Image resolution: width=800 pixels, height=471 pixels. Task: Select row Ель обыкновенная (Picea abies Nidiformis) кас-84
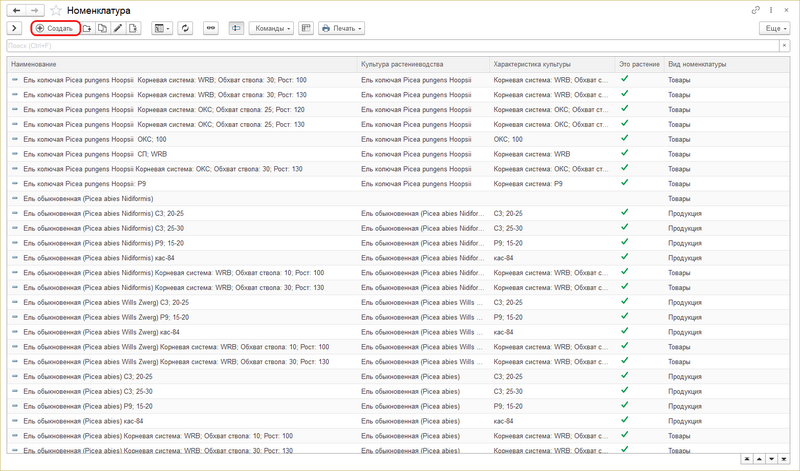tap(398, 258)
